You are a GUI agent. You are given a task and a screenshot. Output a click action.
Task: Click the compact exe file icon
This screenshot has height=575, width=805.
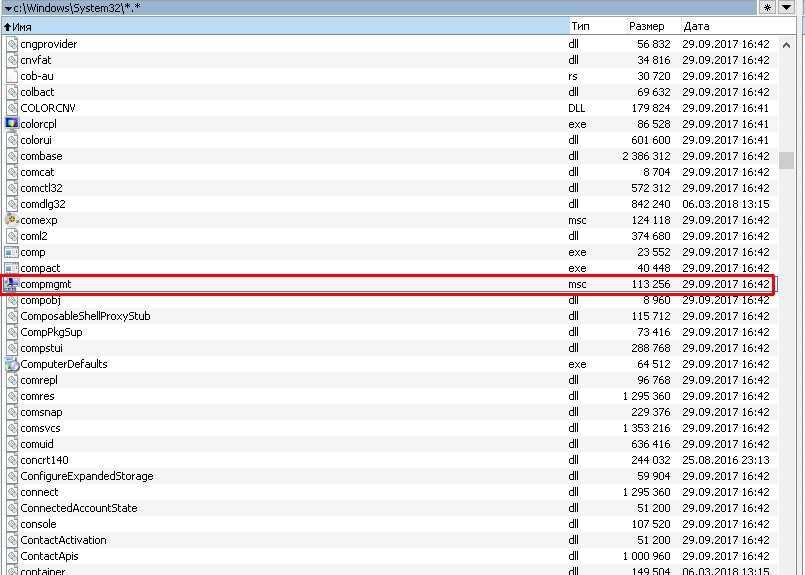tap(12, 268)
